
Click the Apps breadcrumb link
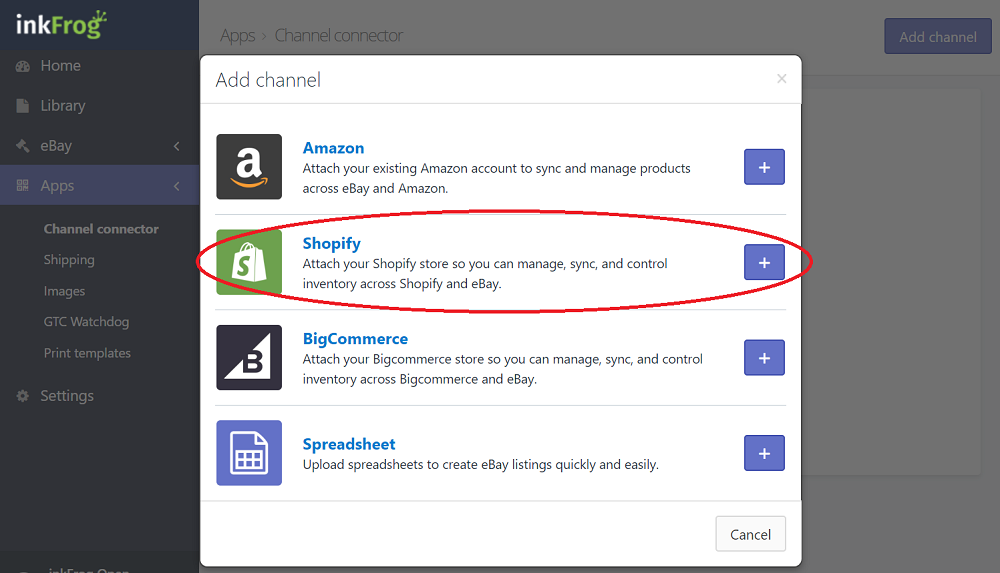237,36
